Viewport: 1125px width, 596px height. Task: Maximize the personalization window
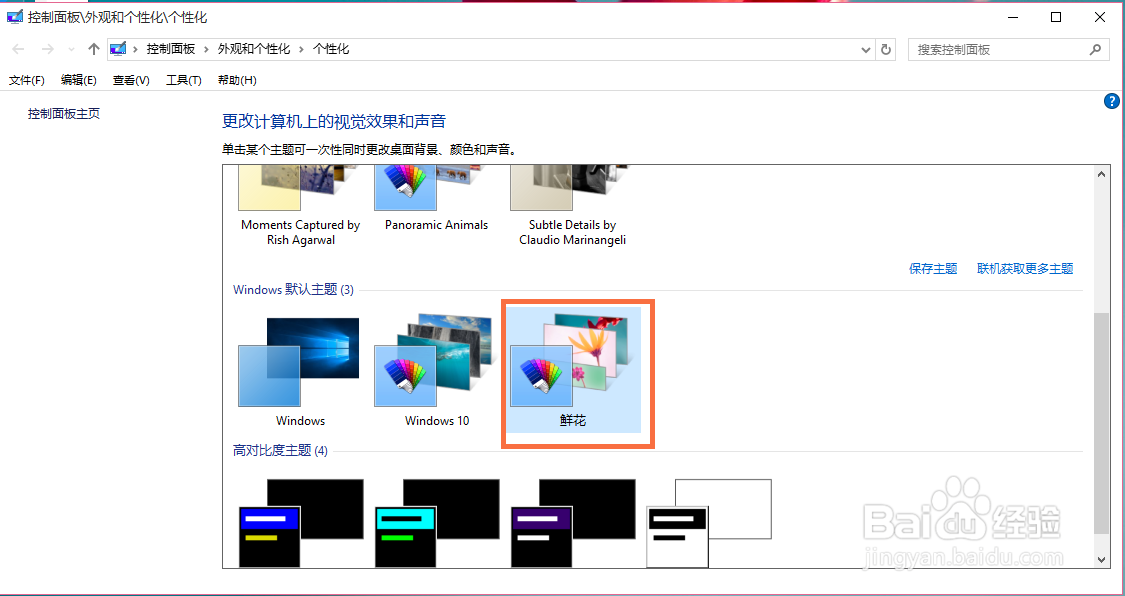1056,18
